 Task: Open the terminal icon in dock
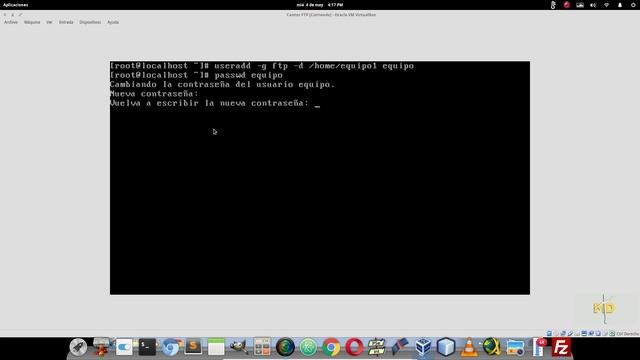pos(147,347)
